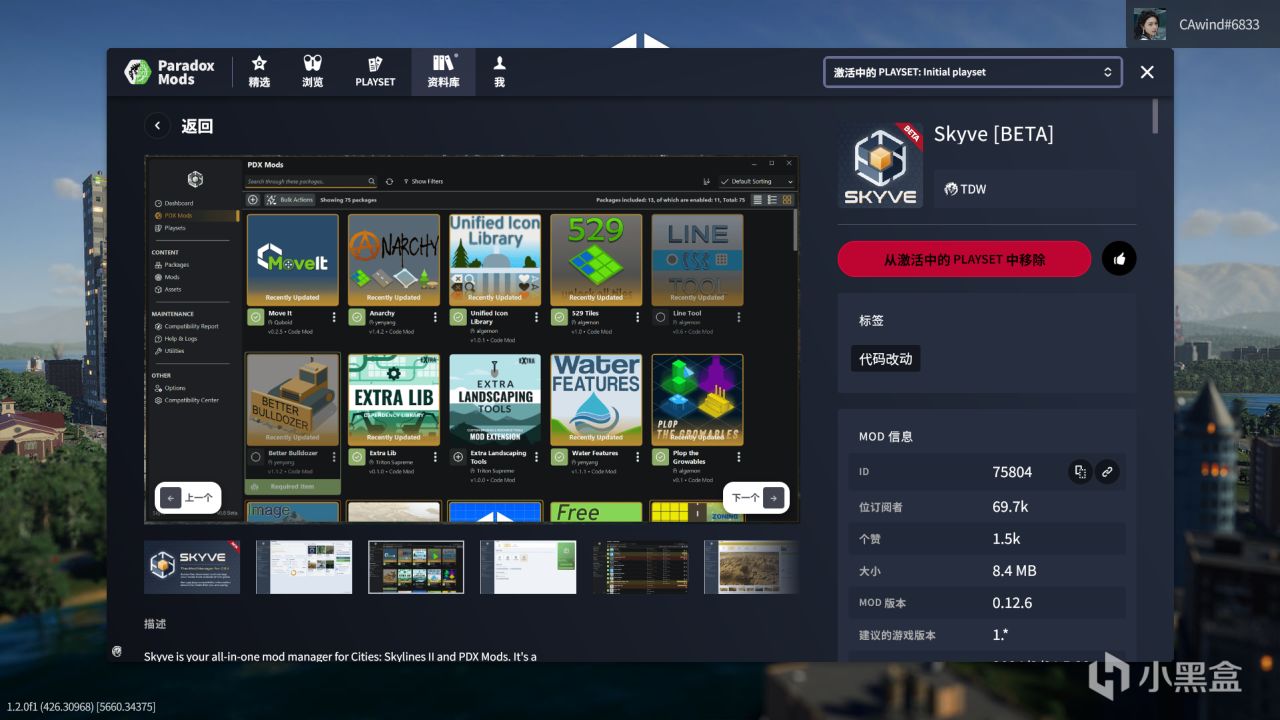This screenshot has width=1280, height=720.
Task: Copy the mod link icon
Action: click(x=1106, y=471)
